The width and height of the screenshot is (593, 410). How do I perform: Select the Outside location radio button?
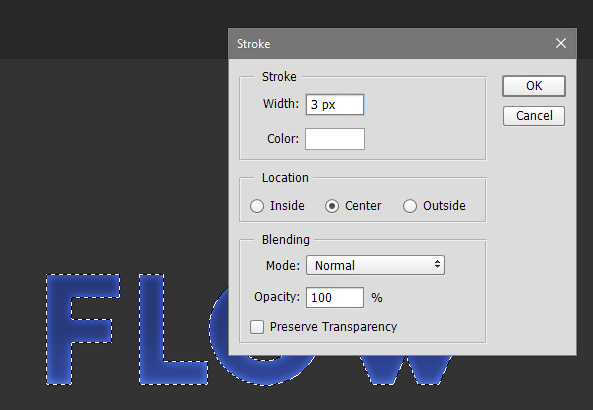point(410,206)
